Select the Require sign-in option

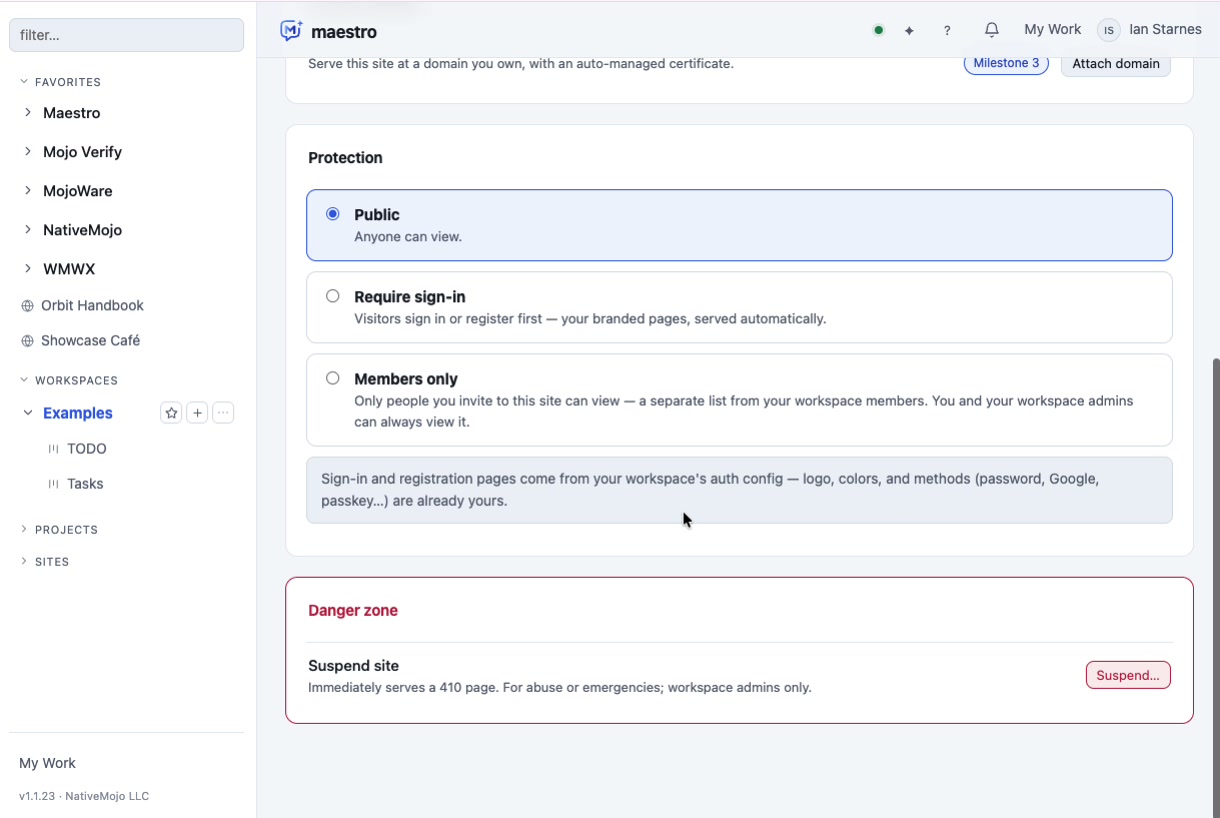tap(739, 307)
